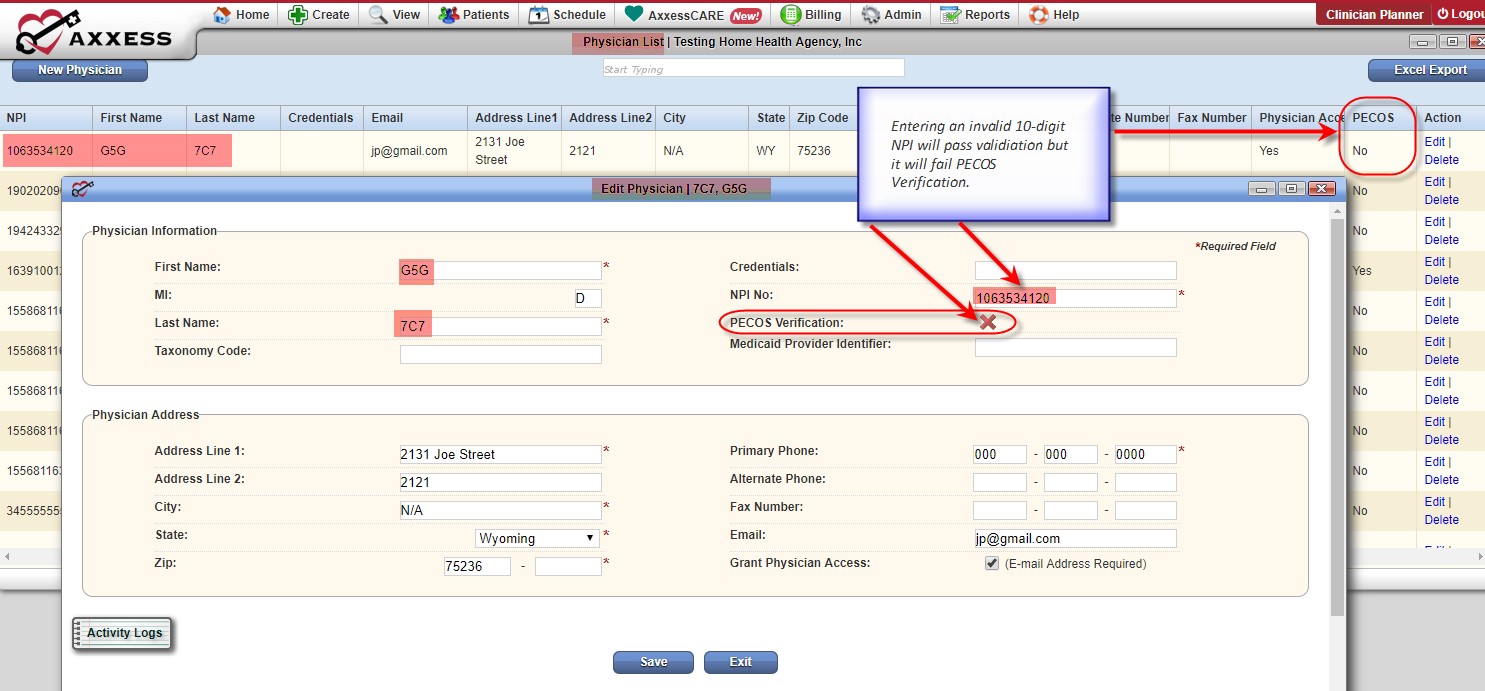Viewport: 1485px width, 691px height.
Task: Open the Patients menu
Action: (474, 15)
